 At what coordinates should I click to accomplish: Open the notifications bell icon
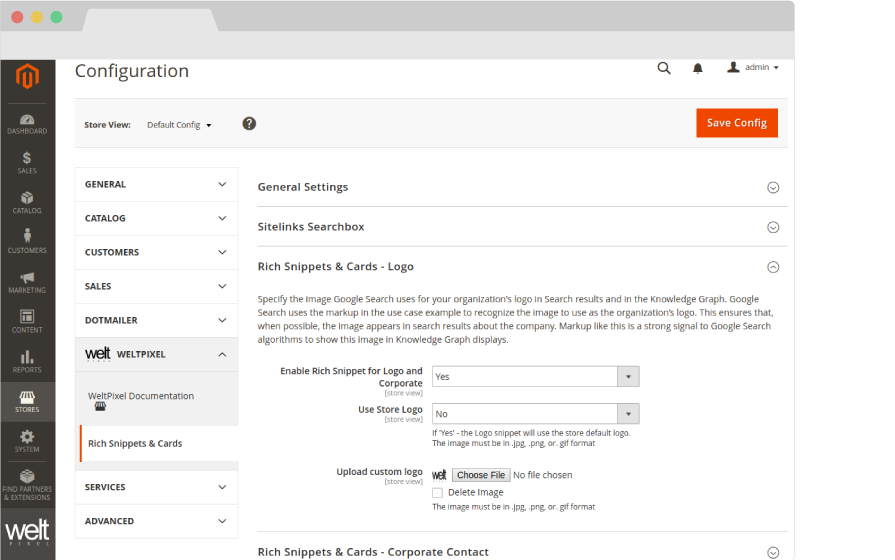[698, 68]
